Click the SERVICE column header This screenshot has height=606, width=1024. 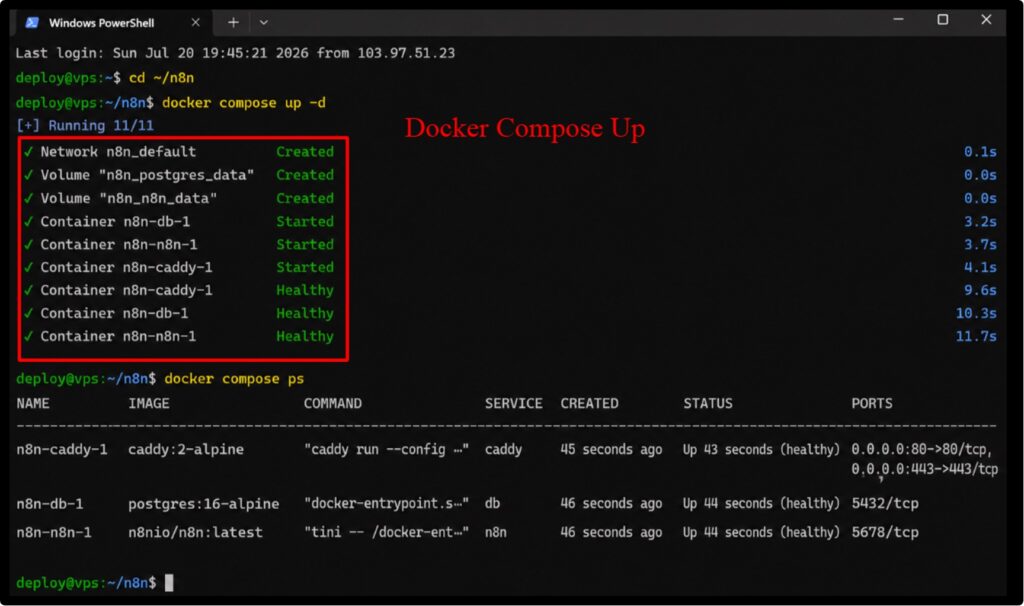click(513, 404)
